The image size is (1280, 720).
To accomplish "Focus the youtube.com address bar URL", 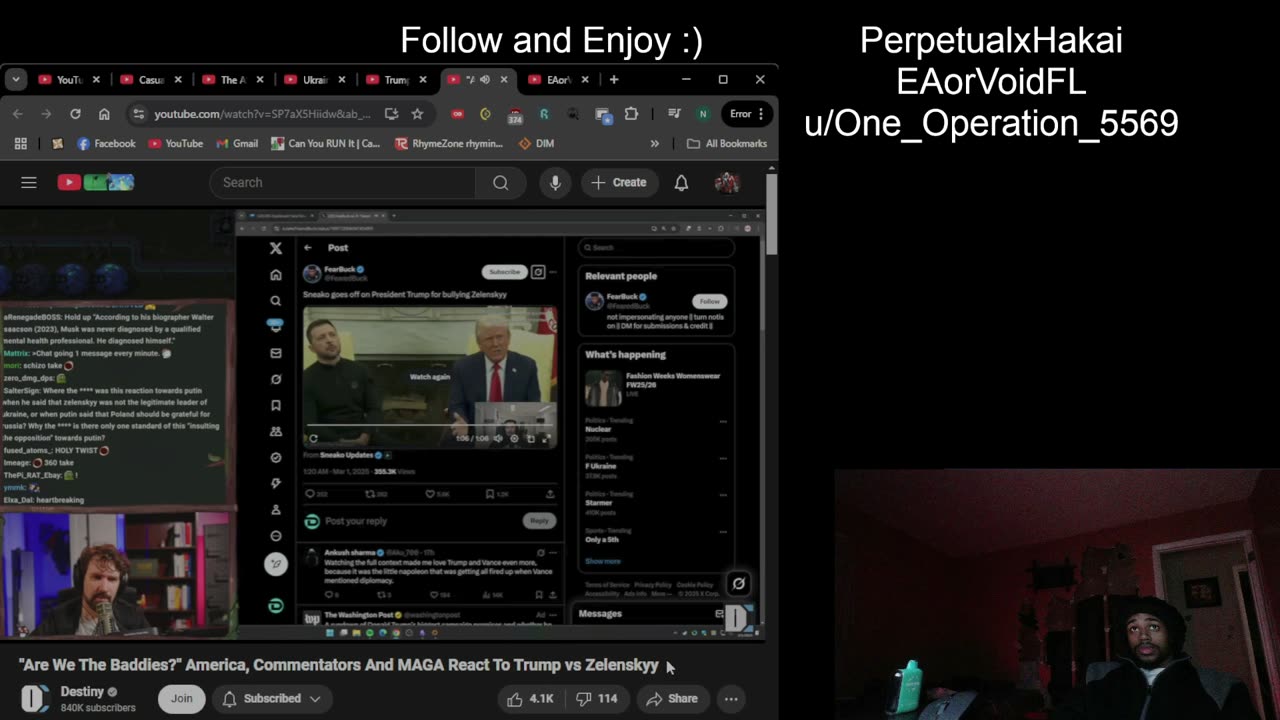I will [x=262, y=114].
